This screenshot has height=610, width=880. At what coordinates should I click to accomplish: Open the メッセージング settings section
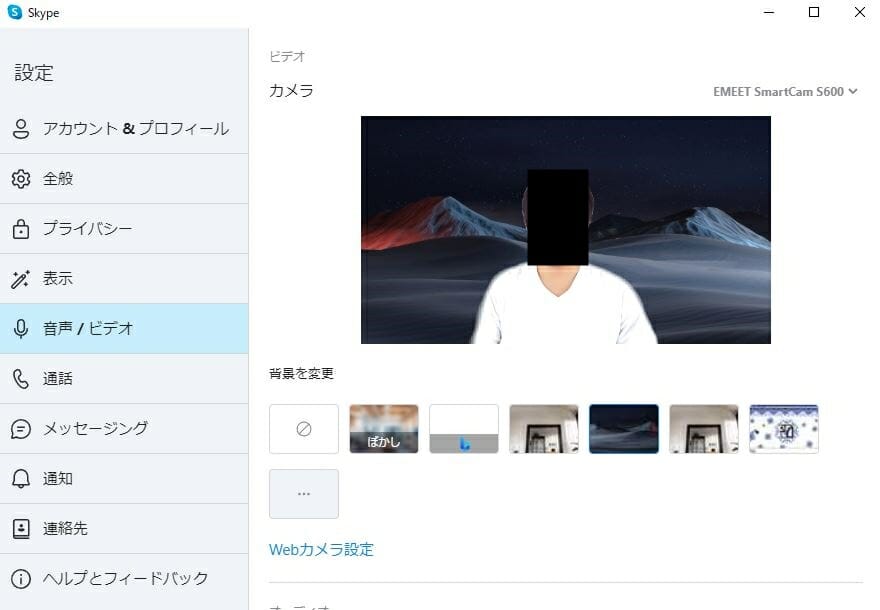(95, 429)
